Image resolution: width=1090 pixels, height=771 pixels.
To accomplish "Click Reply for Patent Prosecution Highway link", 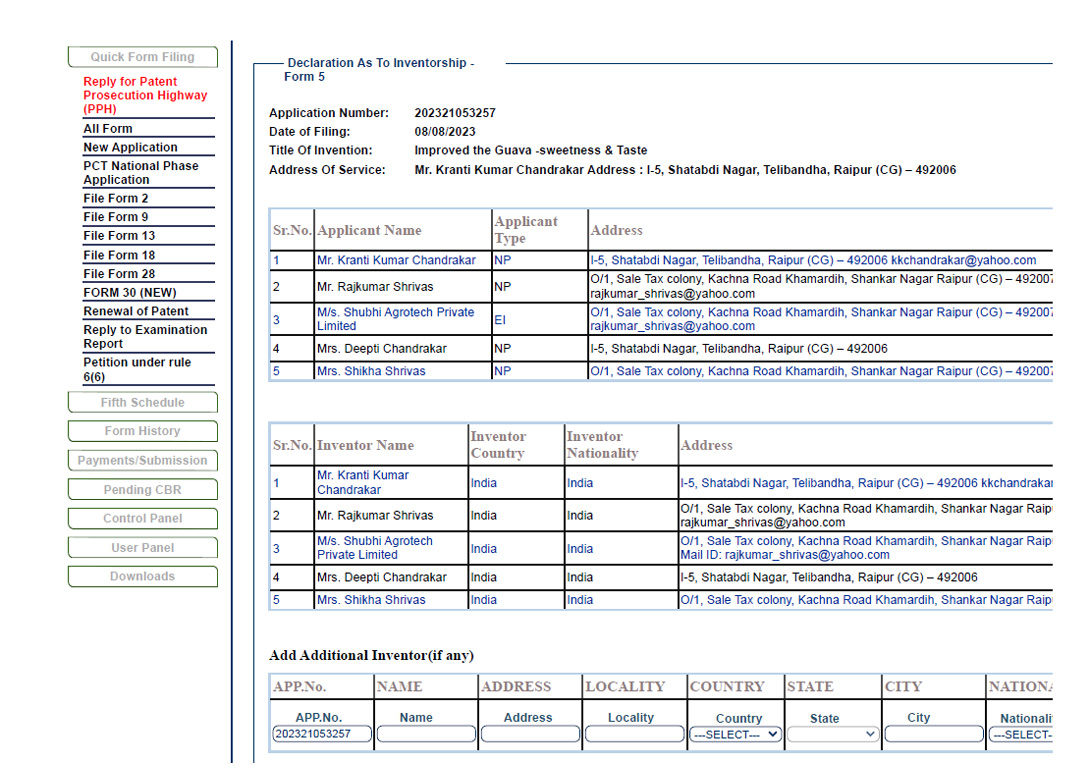I will coord(145,95).
